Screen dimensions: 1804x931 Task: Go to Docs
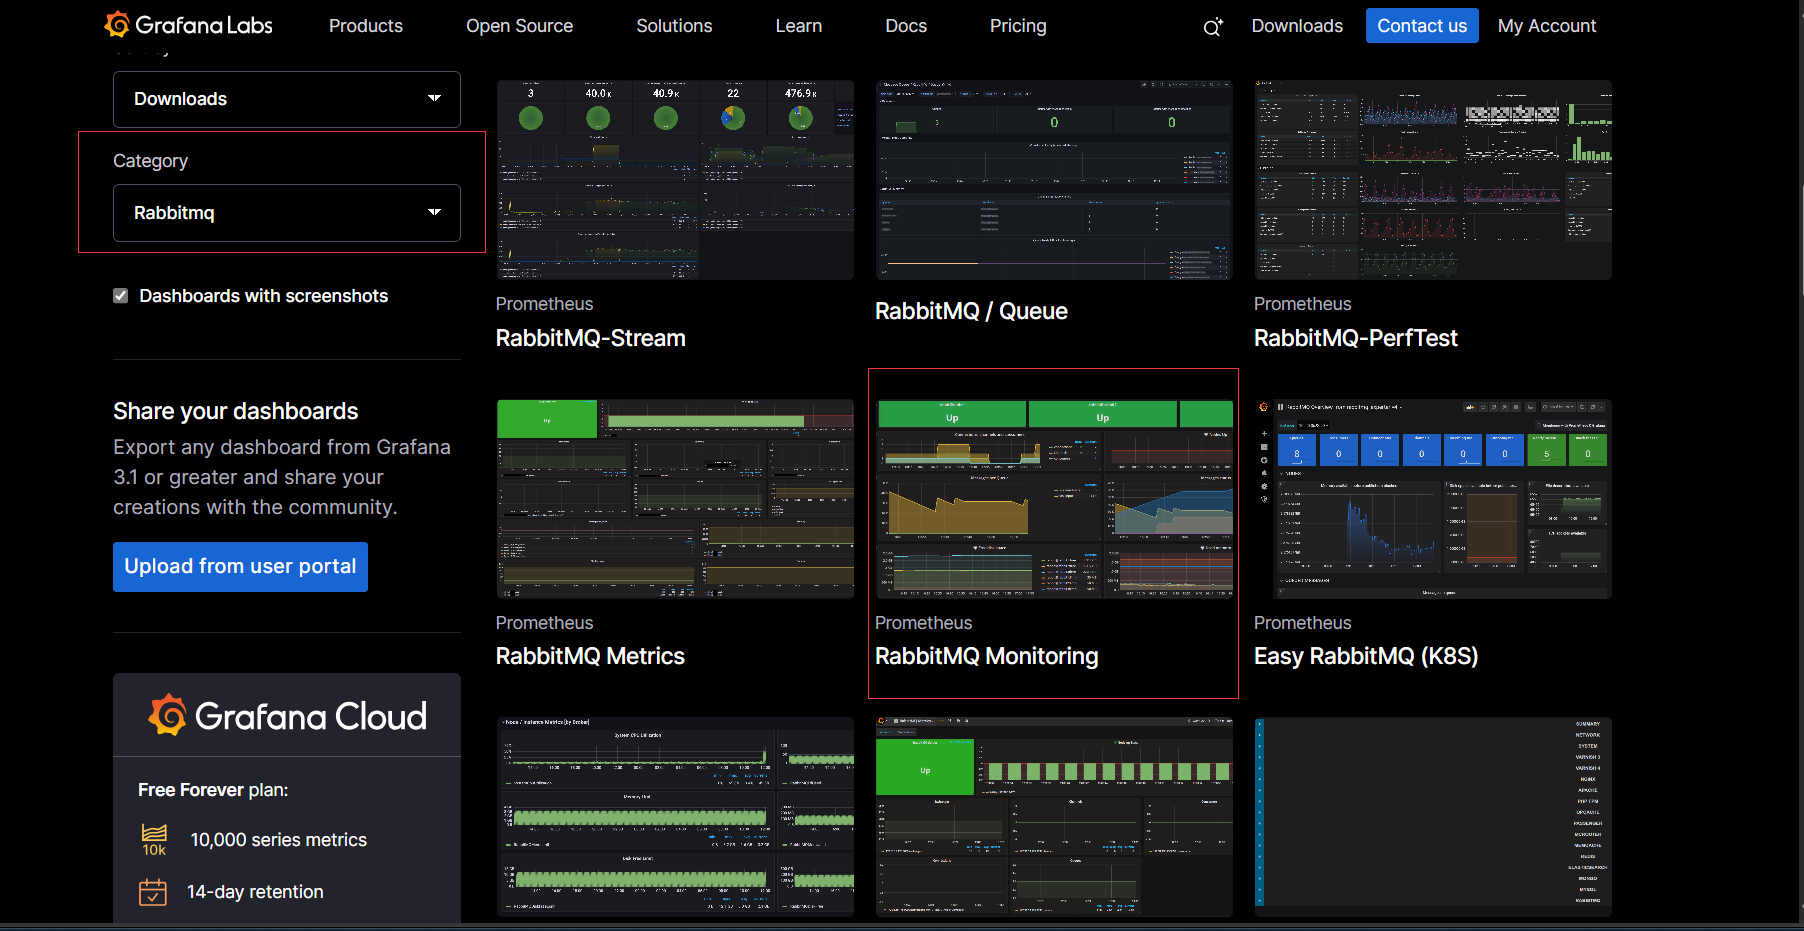pyautogui.click(x=906, y=26)
